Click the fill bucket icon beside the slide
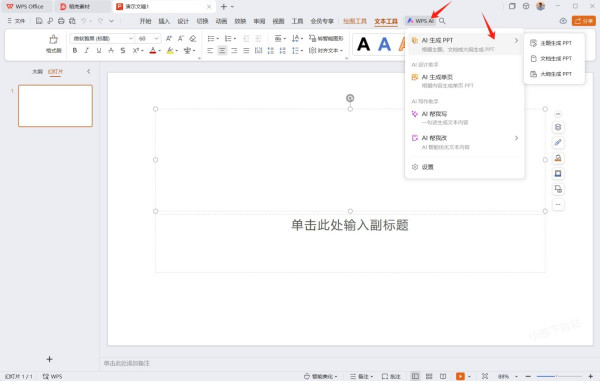 point(558,158)
